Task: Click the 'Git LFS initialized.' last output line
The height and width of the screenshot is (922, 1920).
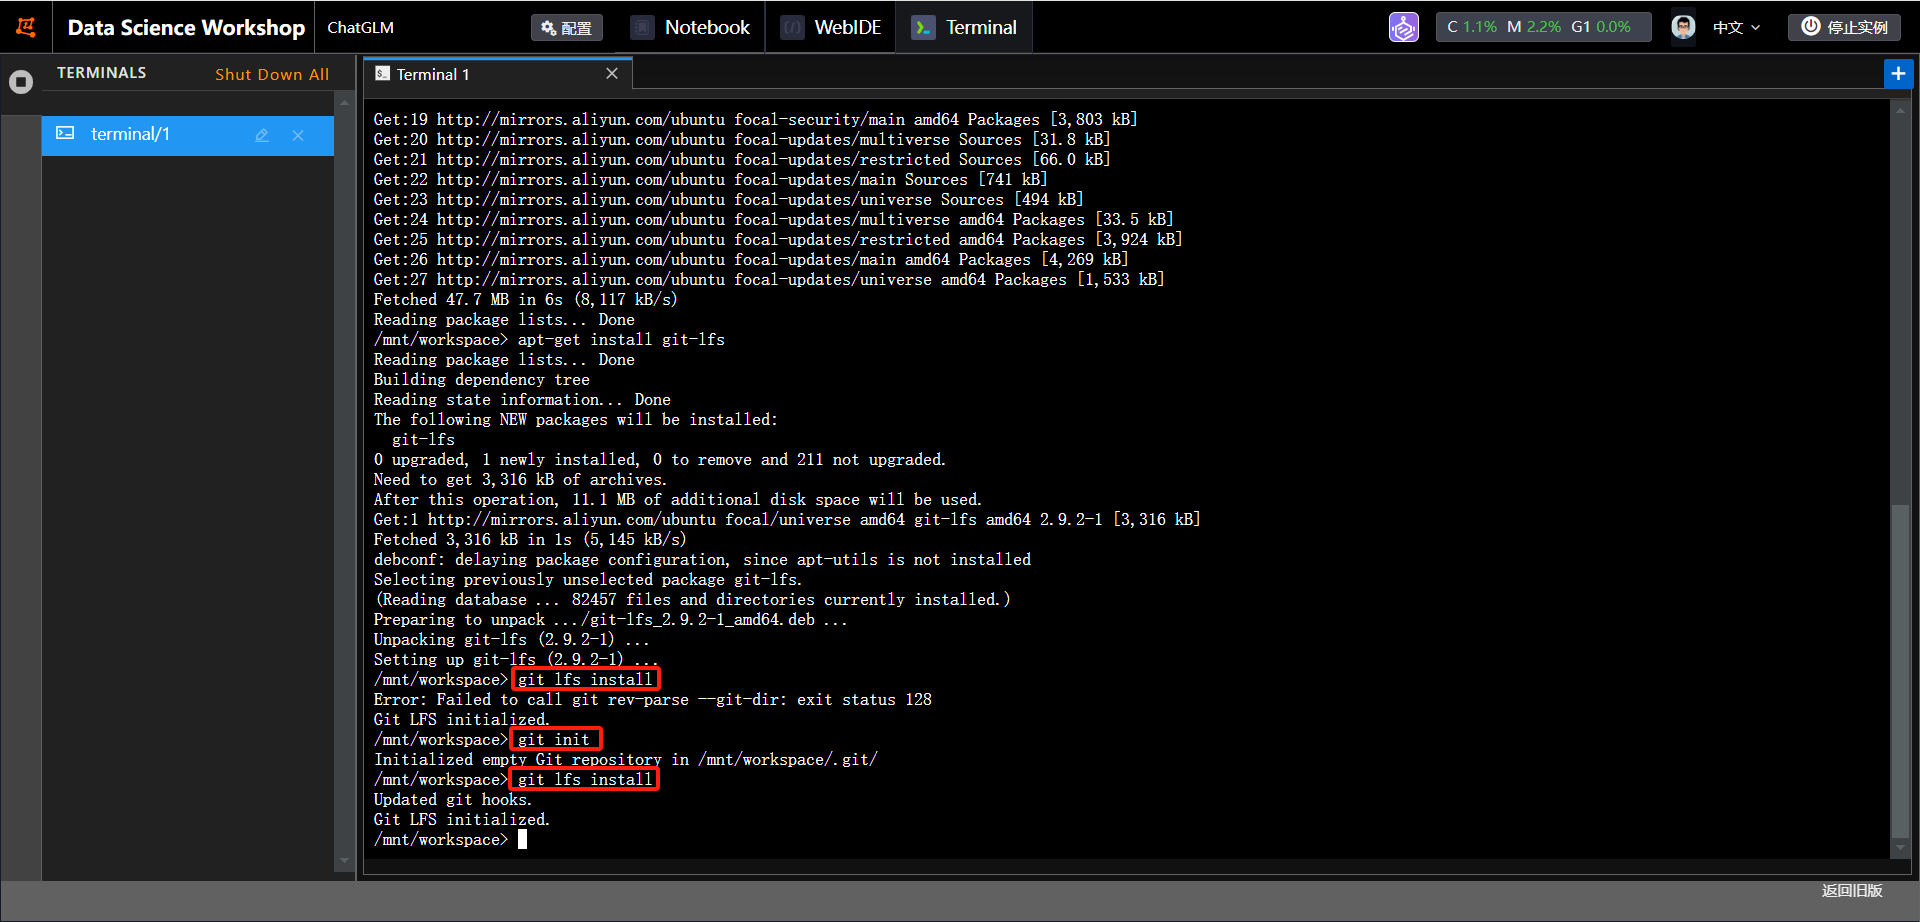Action: coord(462,819)
